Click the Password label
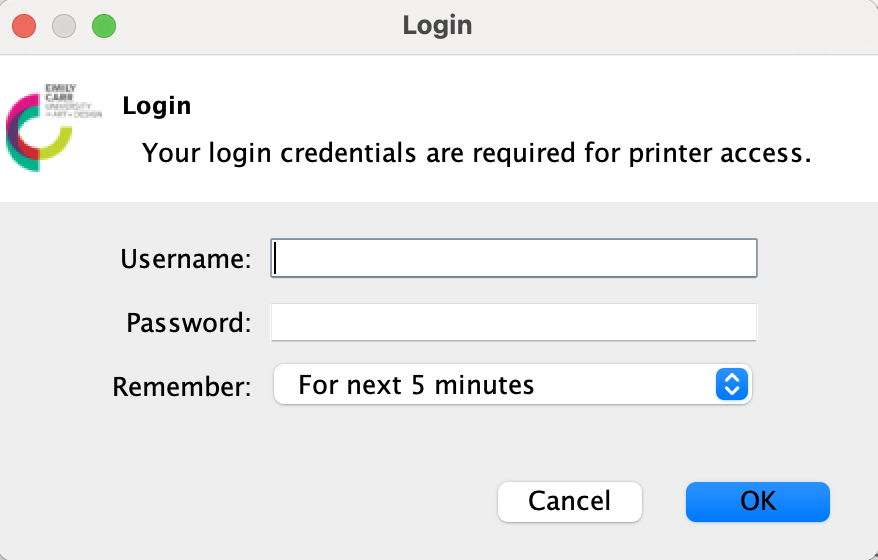 pyautogui.click(x=189, y=323)
